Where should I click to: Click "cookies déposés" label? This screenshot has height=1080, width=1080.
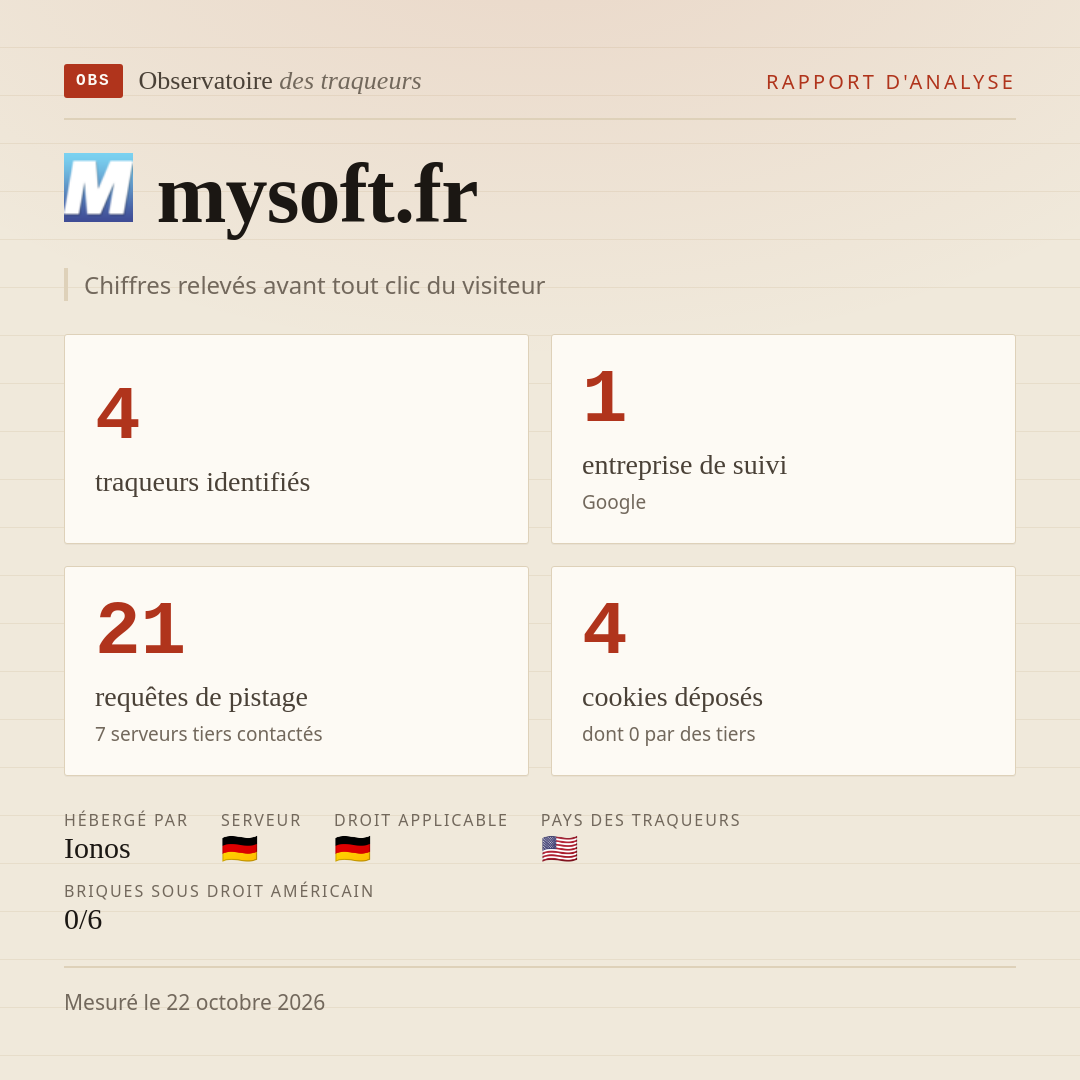[672, 698]
